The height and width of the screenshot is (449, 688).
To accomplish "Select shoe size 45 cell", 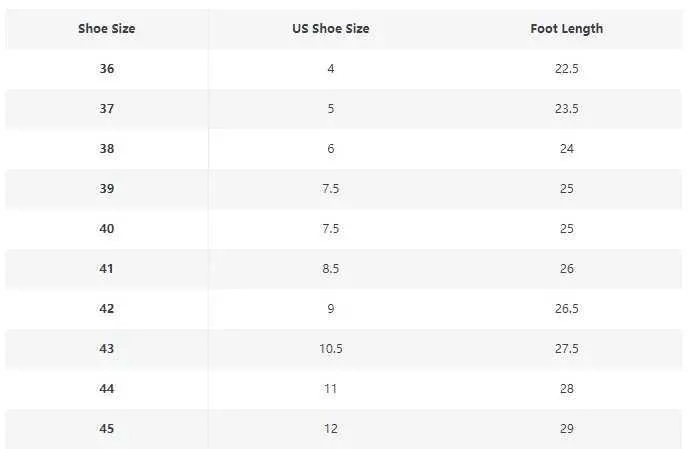I will tap(107, 428).
